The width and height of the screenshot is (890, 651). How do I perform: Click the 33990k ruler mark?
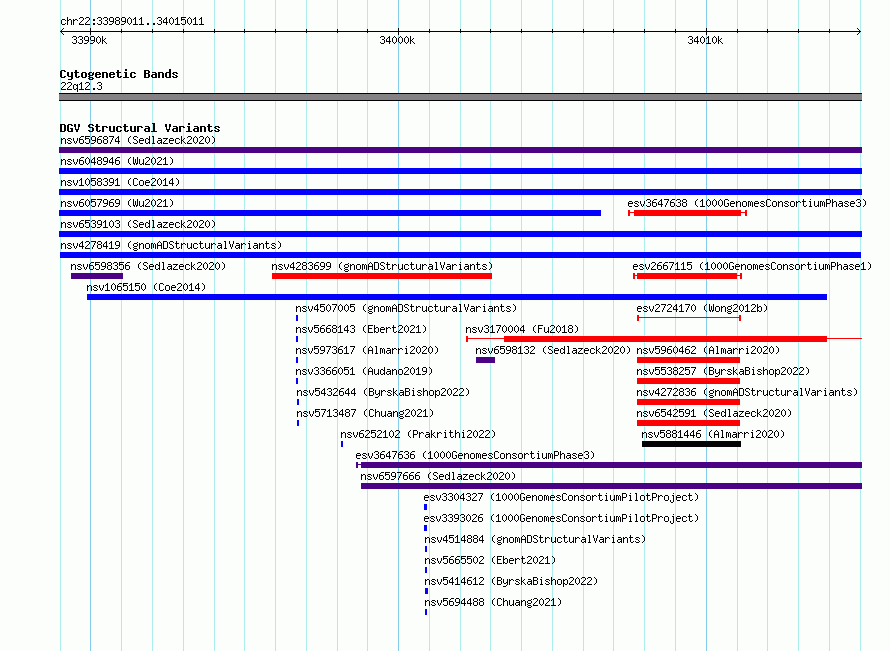pos(89,40)
